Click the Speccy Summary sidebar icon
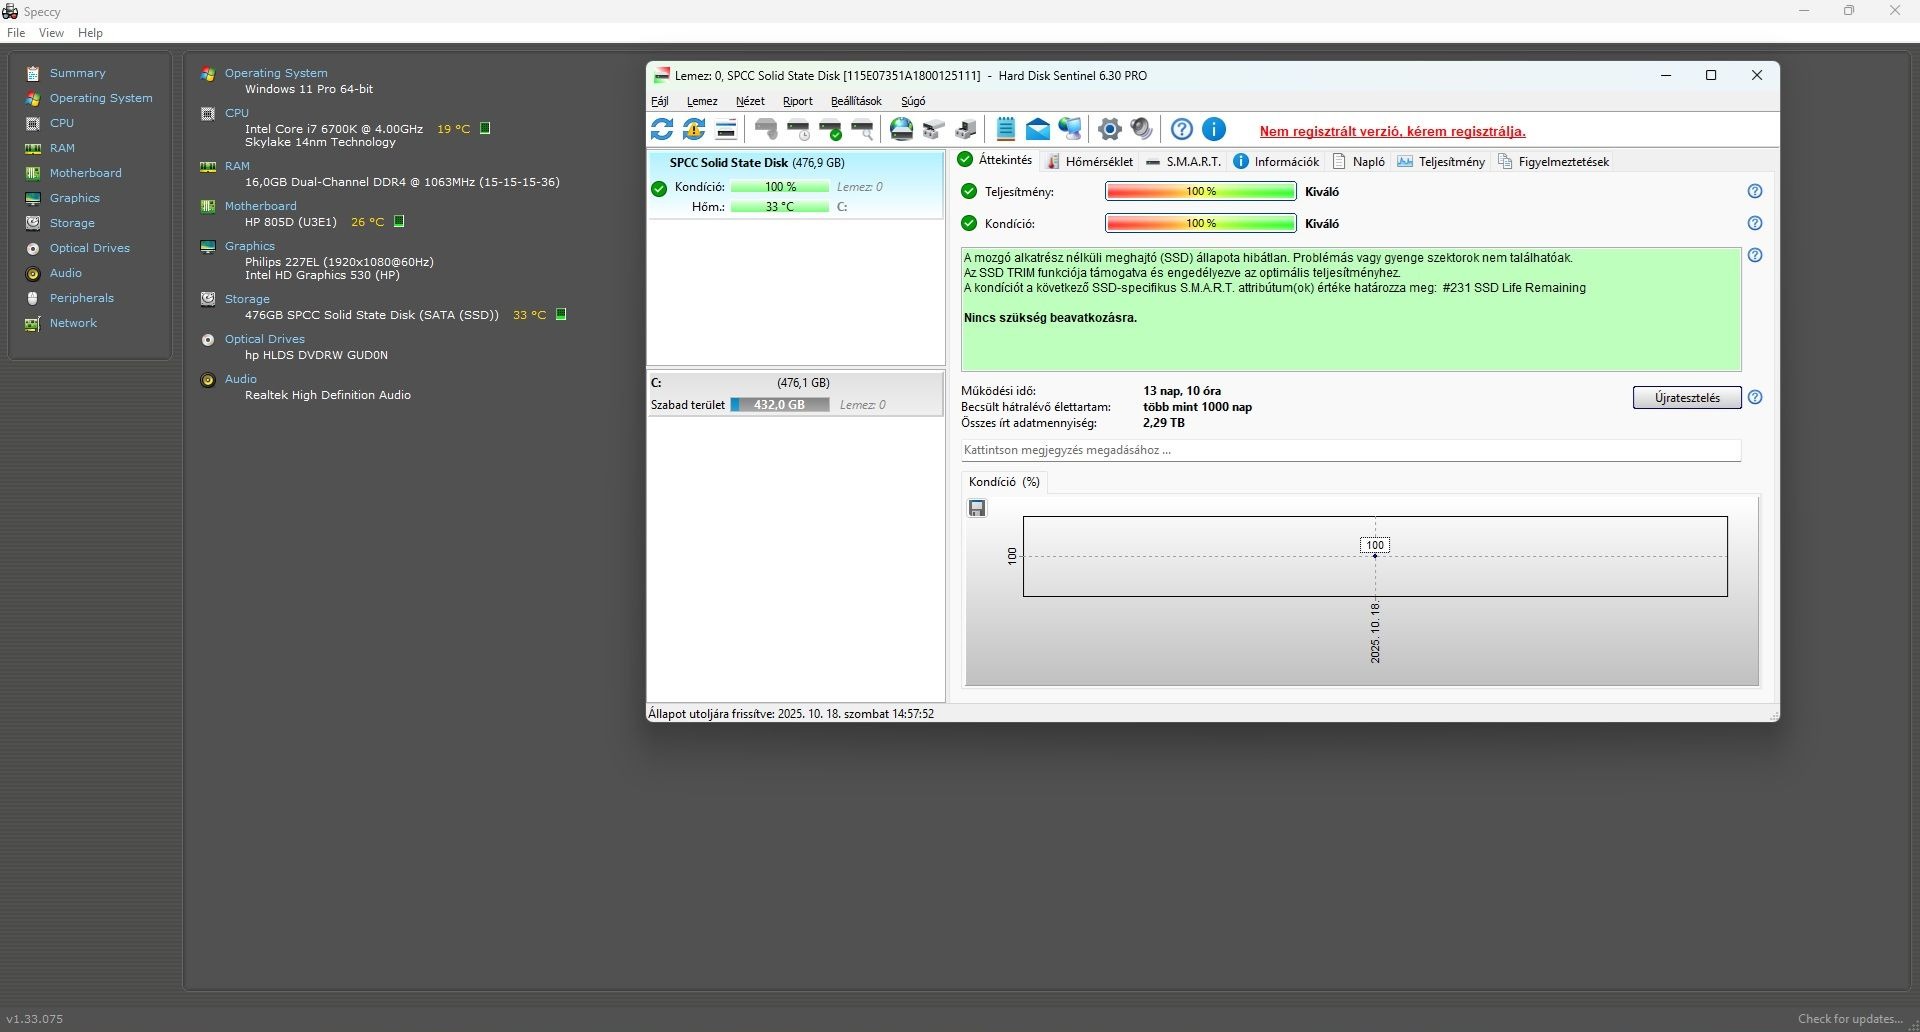The width and height of the screenshot is (1920, 1032). [x=33, y=73]
